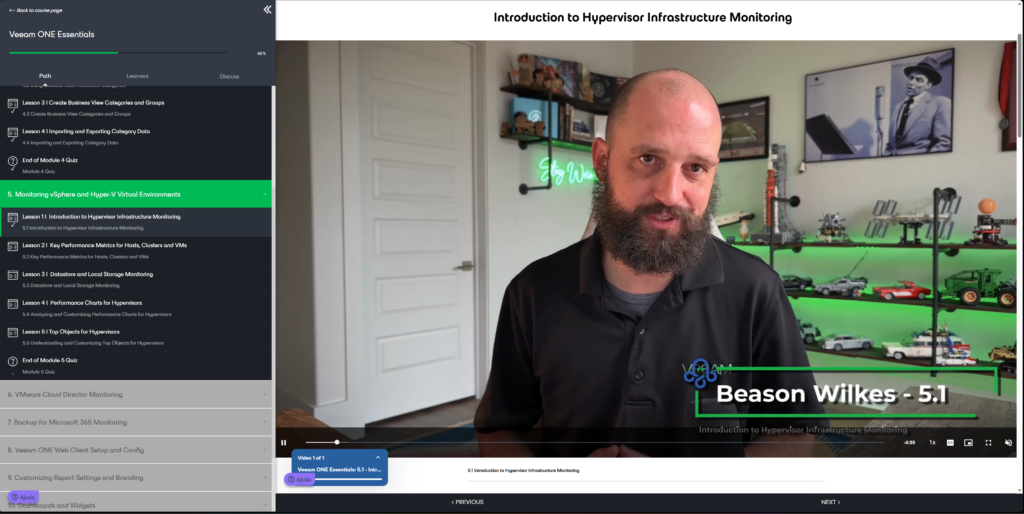
Task: Toggle closed captions on the video
Action: [950, 442]
